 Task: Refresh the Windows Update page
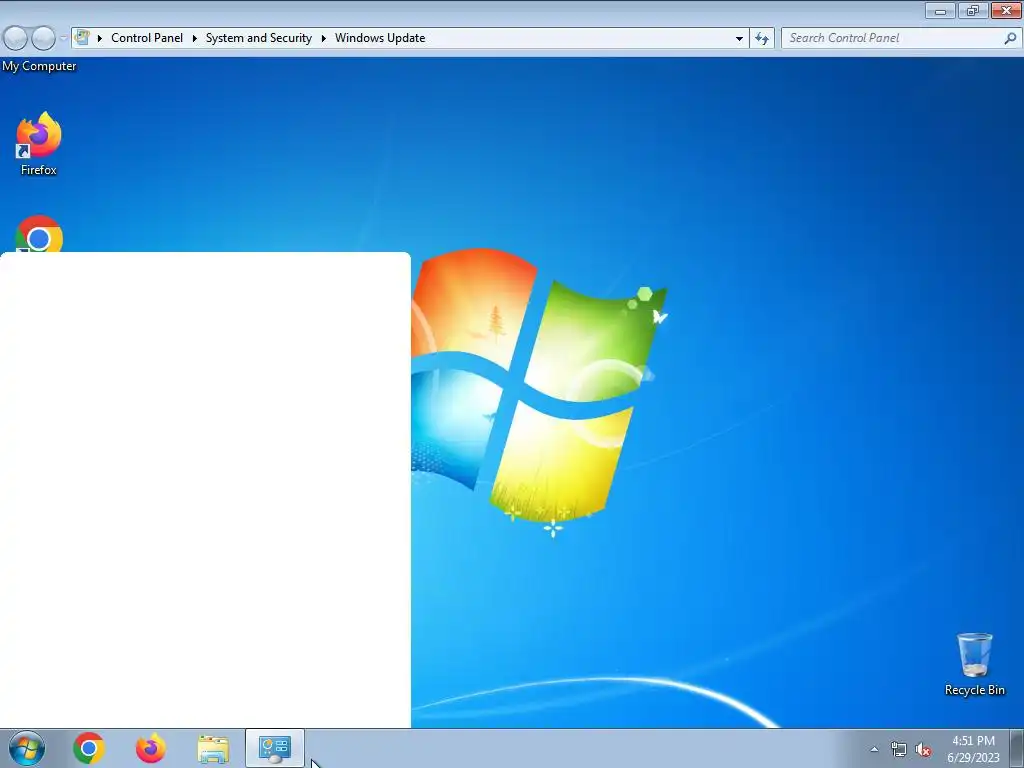point(762,38)
